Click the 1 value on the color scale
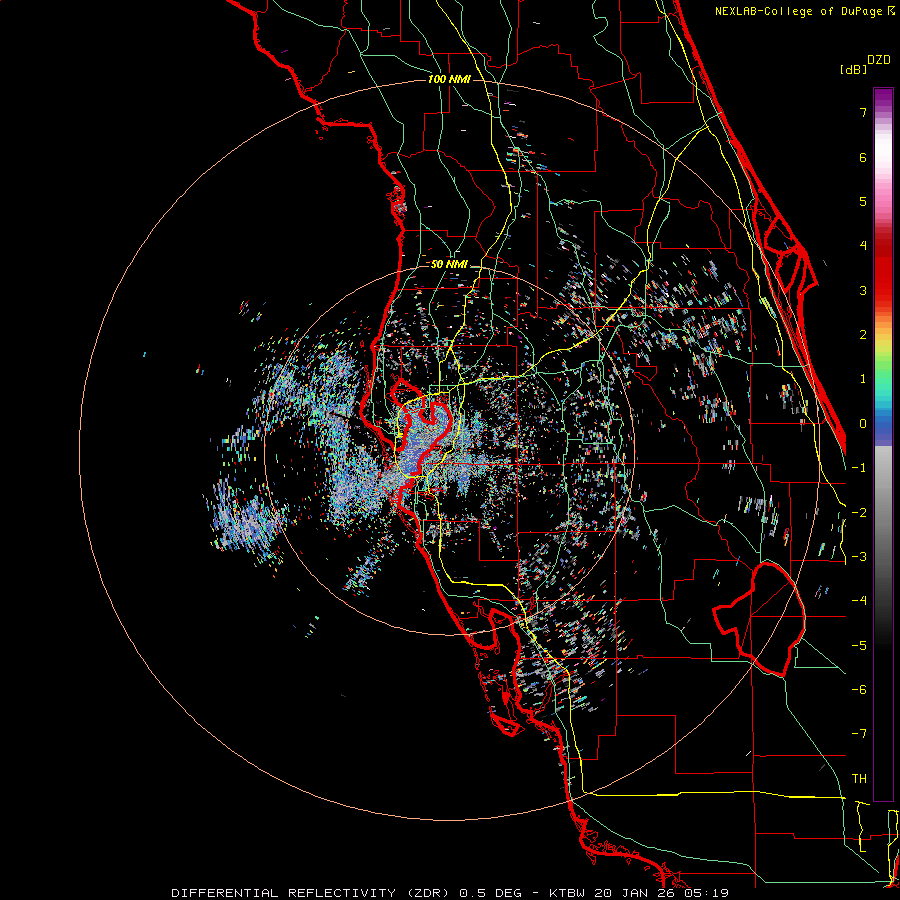Viewport: 900px width, 900px height. pyautogui.click(x=863, y=379)
